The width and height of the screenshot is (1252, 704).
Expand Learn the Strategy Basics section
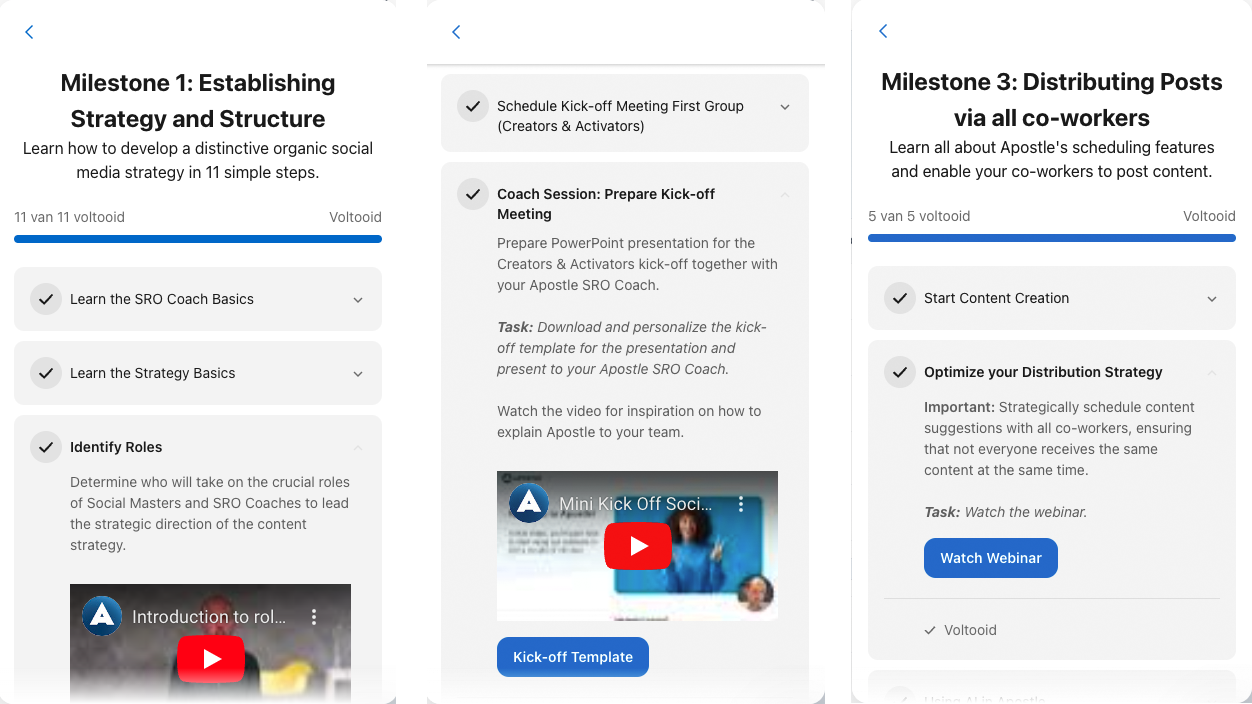[x=358, y=374]
